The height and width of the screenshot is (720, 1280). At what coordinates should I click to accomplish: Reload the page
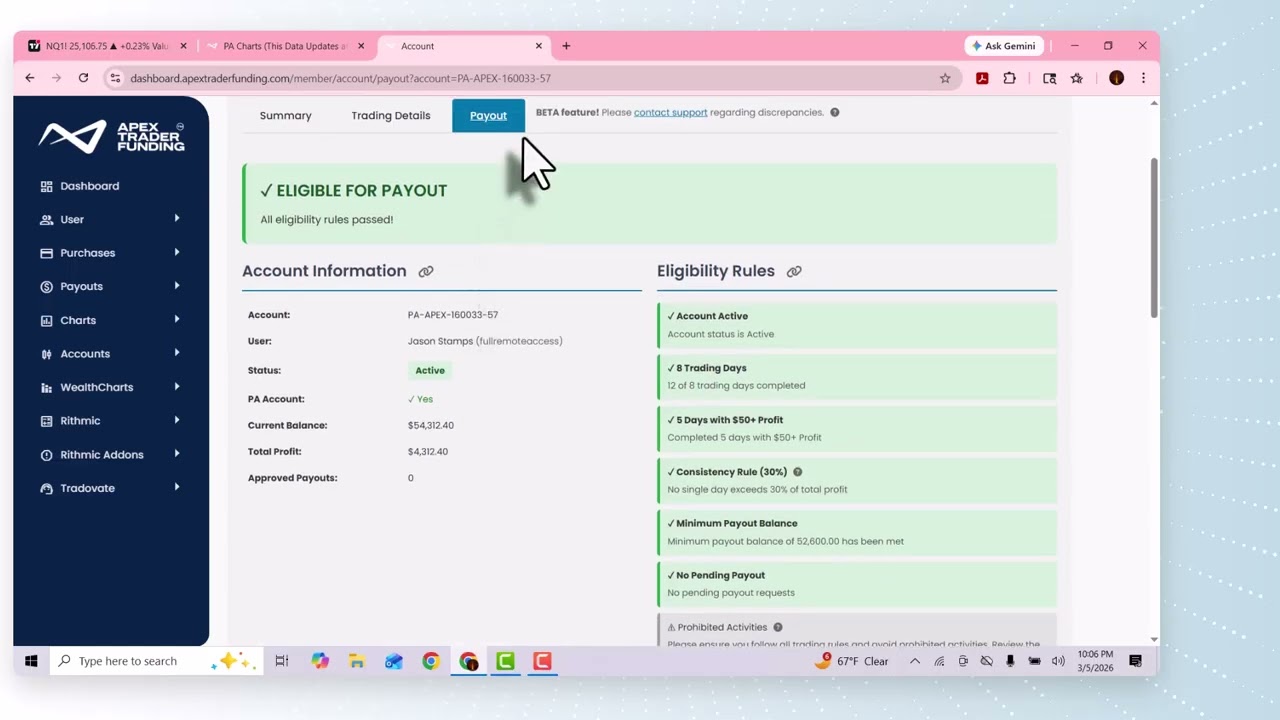coord(83,78)
